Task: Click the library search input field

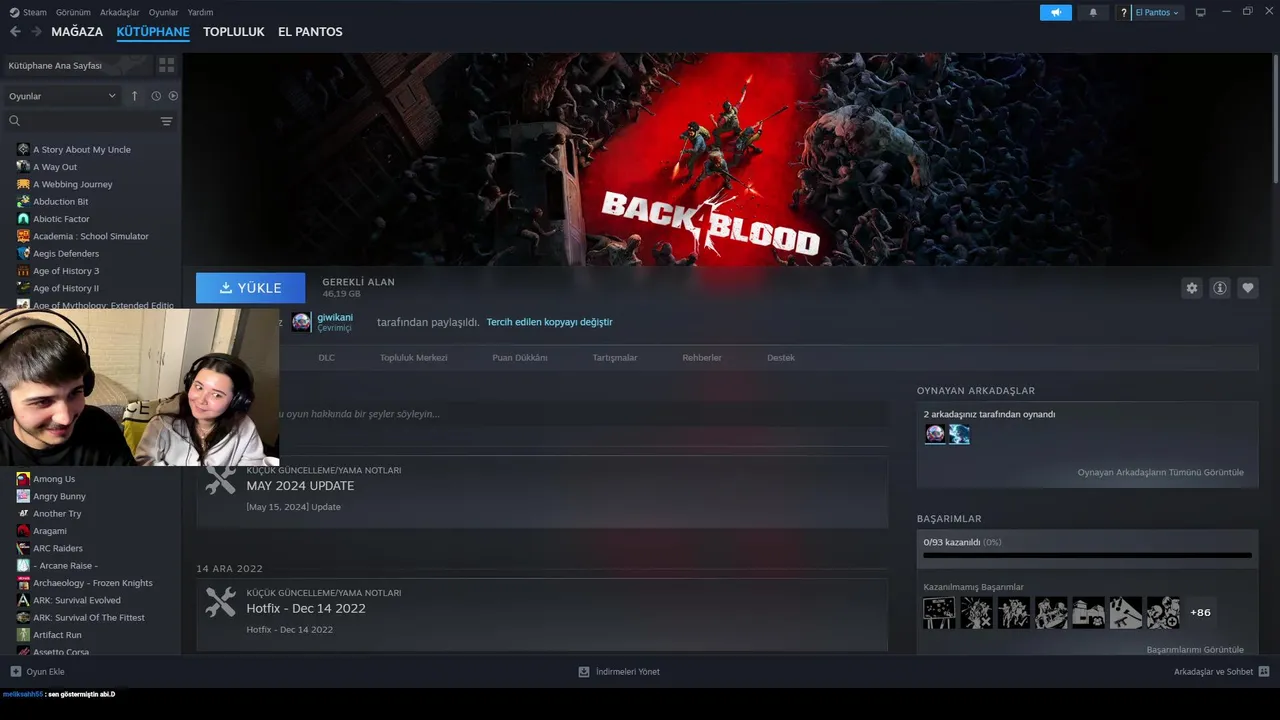Action: 90,121
